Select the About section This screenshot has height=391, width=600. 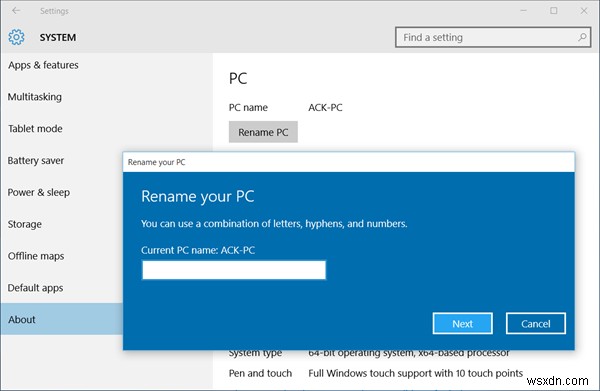(x=62, y=319)
